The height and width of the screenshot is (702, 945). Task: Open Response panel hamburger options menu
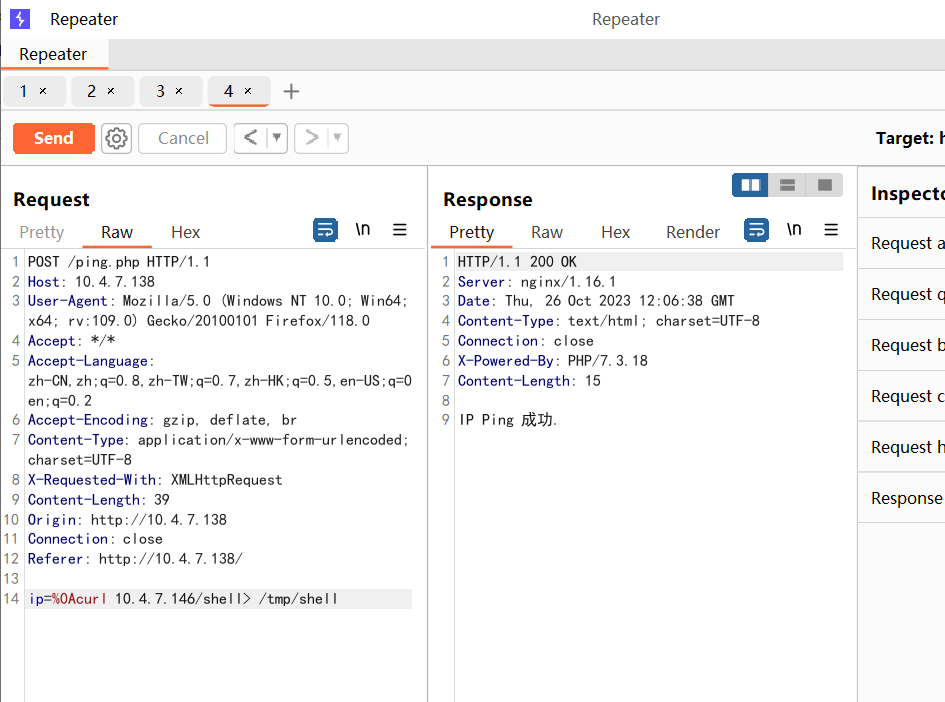click(x=831, y=230)
